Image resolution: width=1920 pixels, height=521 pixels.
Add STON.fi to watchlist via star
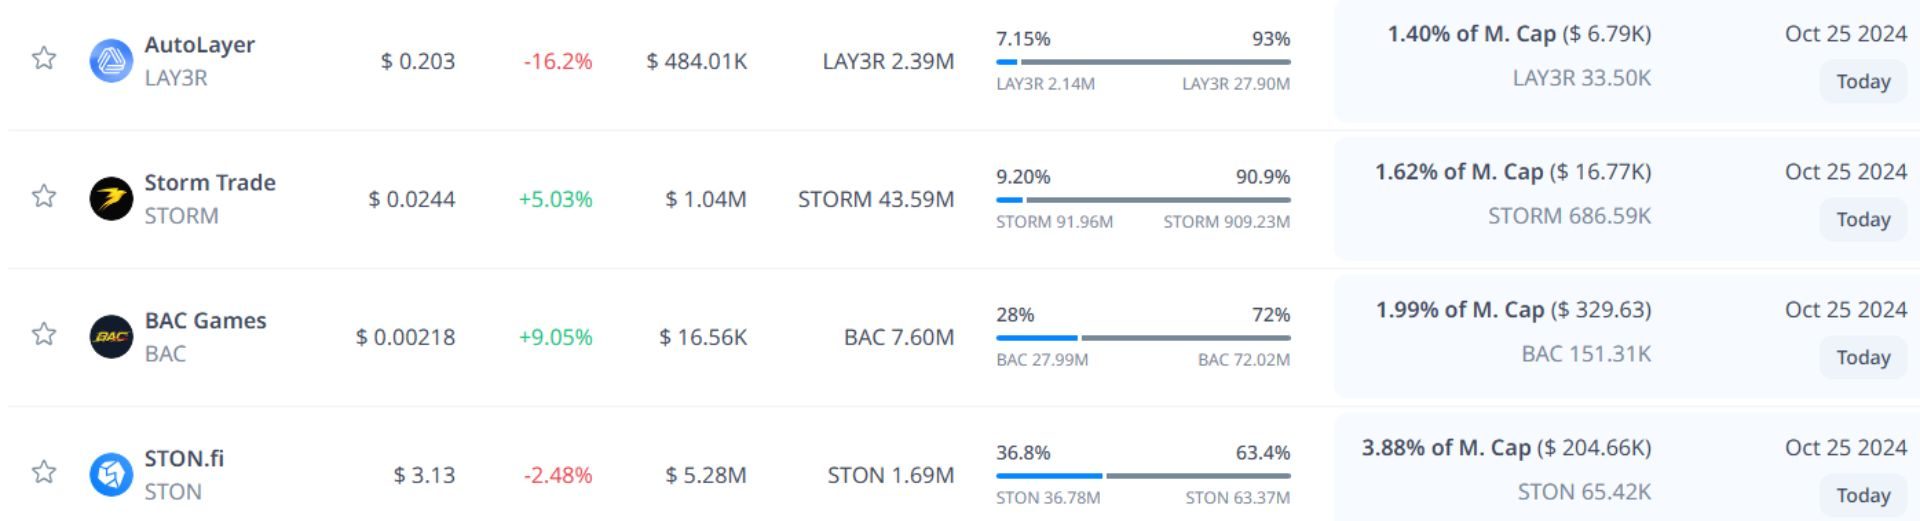(x=44, y=472)
